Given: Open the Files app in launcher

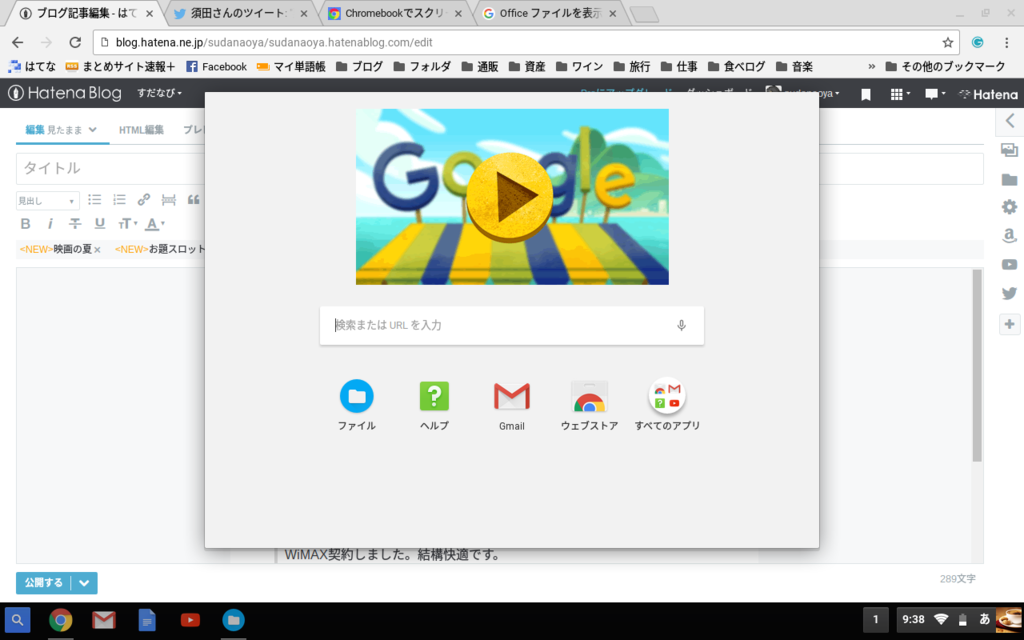Looking at the screenshot, I should (x=357, y=405).
